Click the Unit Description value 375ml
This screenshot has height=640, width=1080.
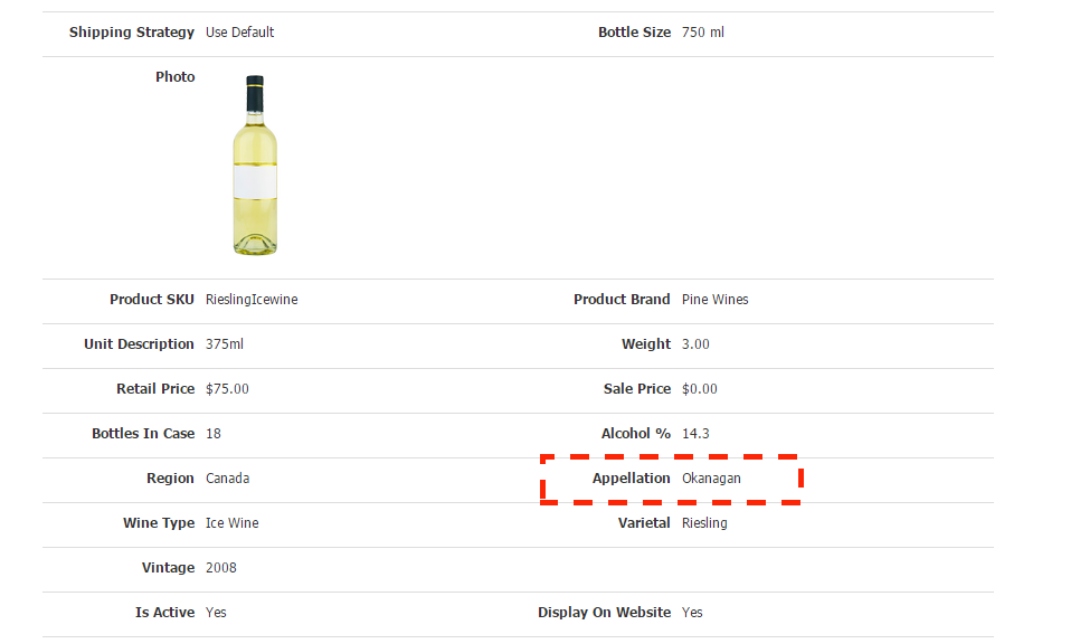point(224,344)
